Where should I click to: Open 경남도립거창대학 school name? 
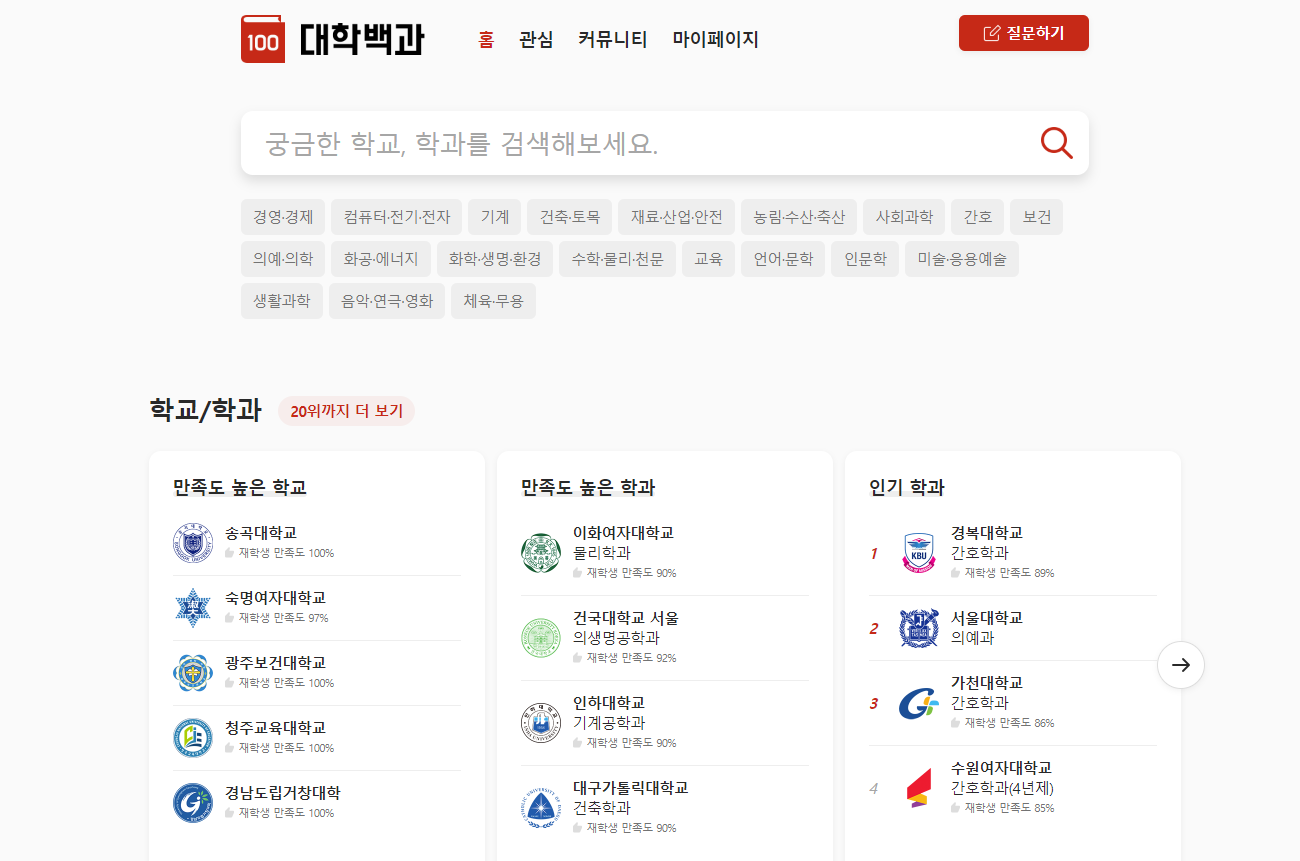pyautogui.click(x=283, y=793)
